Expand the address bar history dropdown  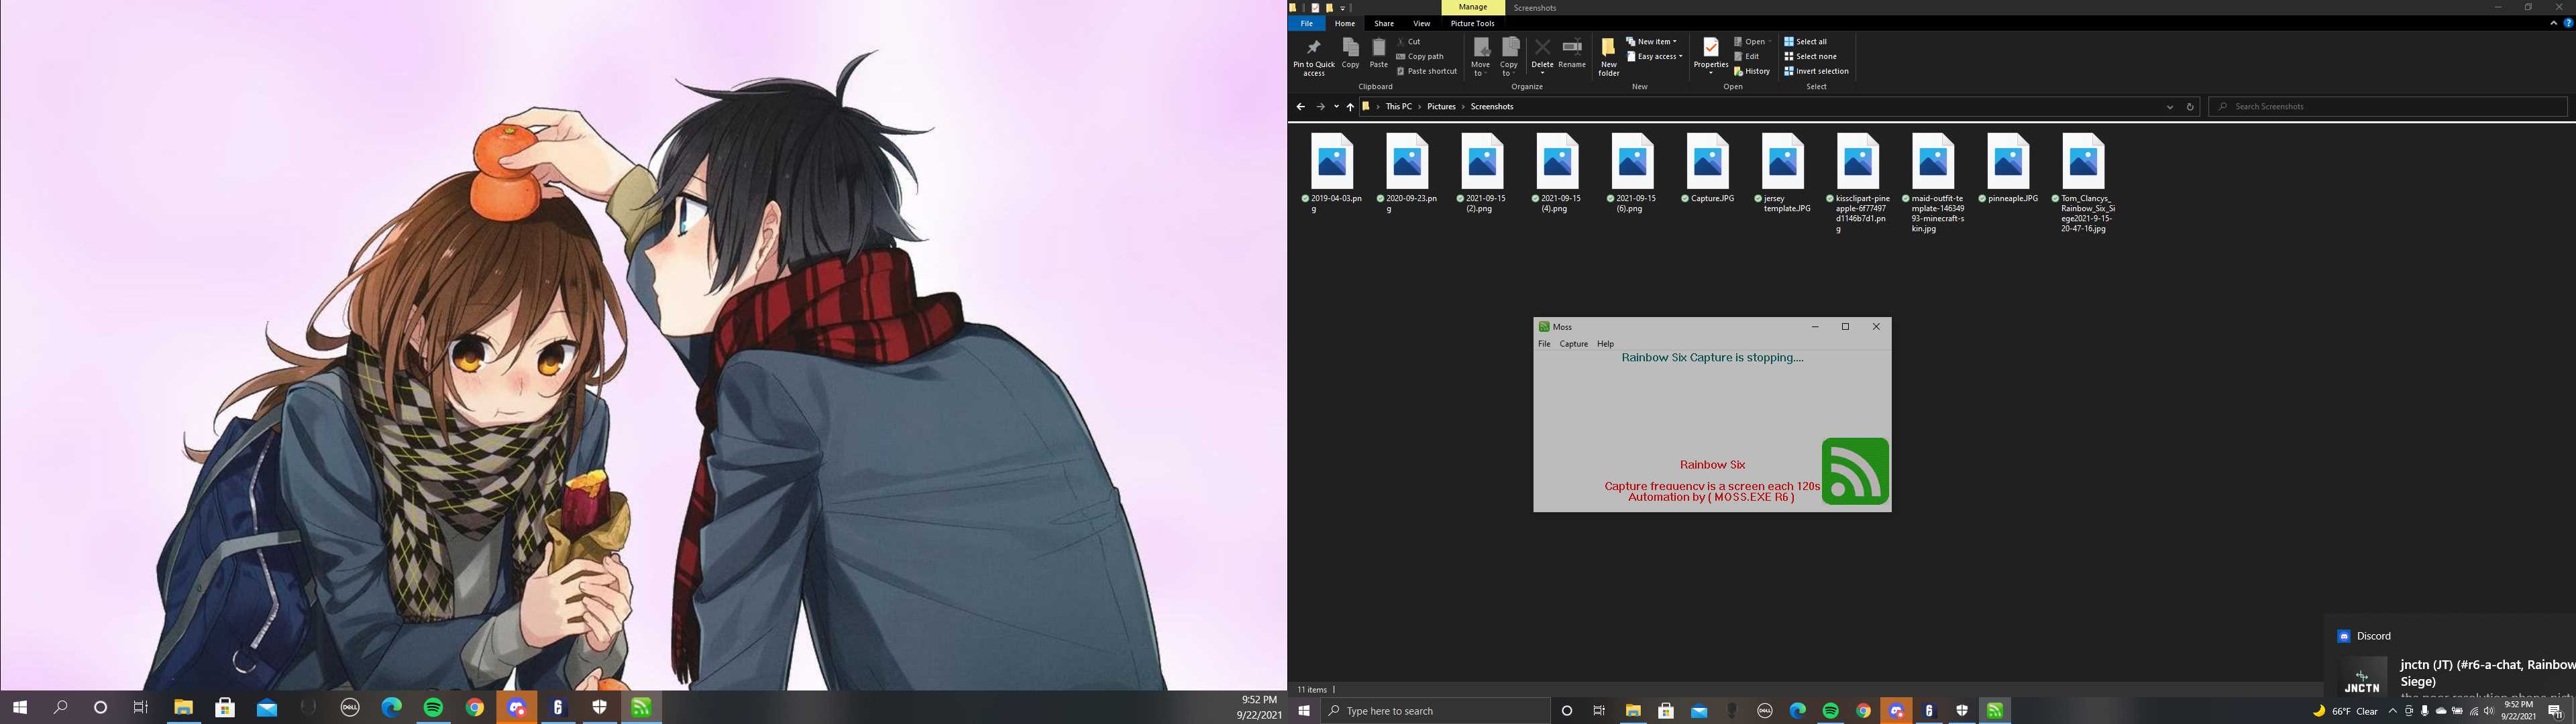pos(2169,107)
